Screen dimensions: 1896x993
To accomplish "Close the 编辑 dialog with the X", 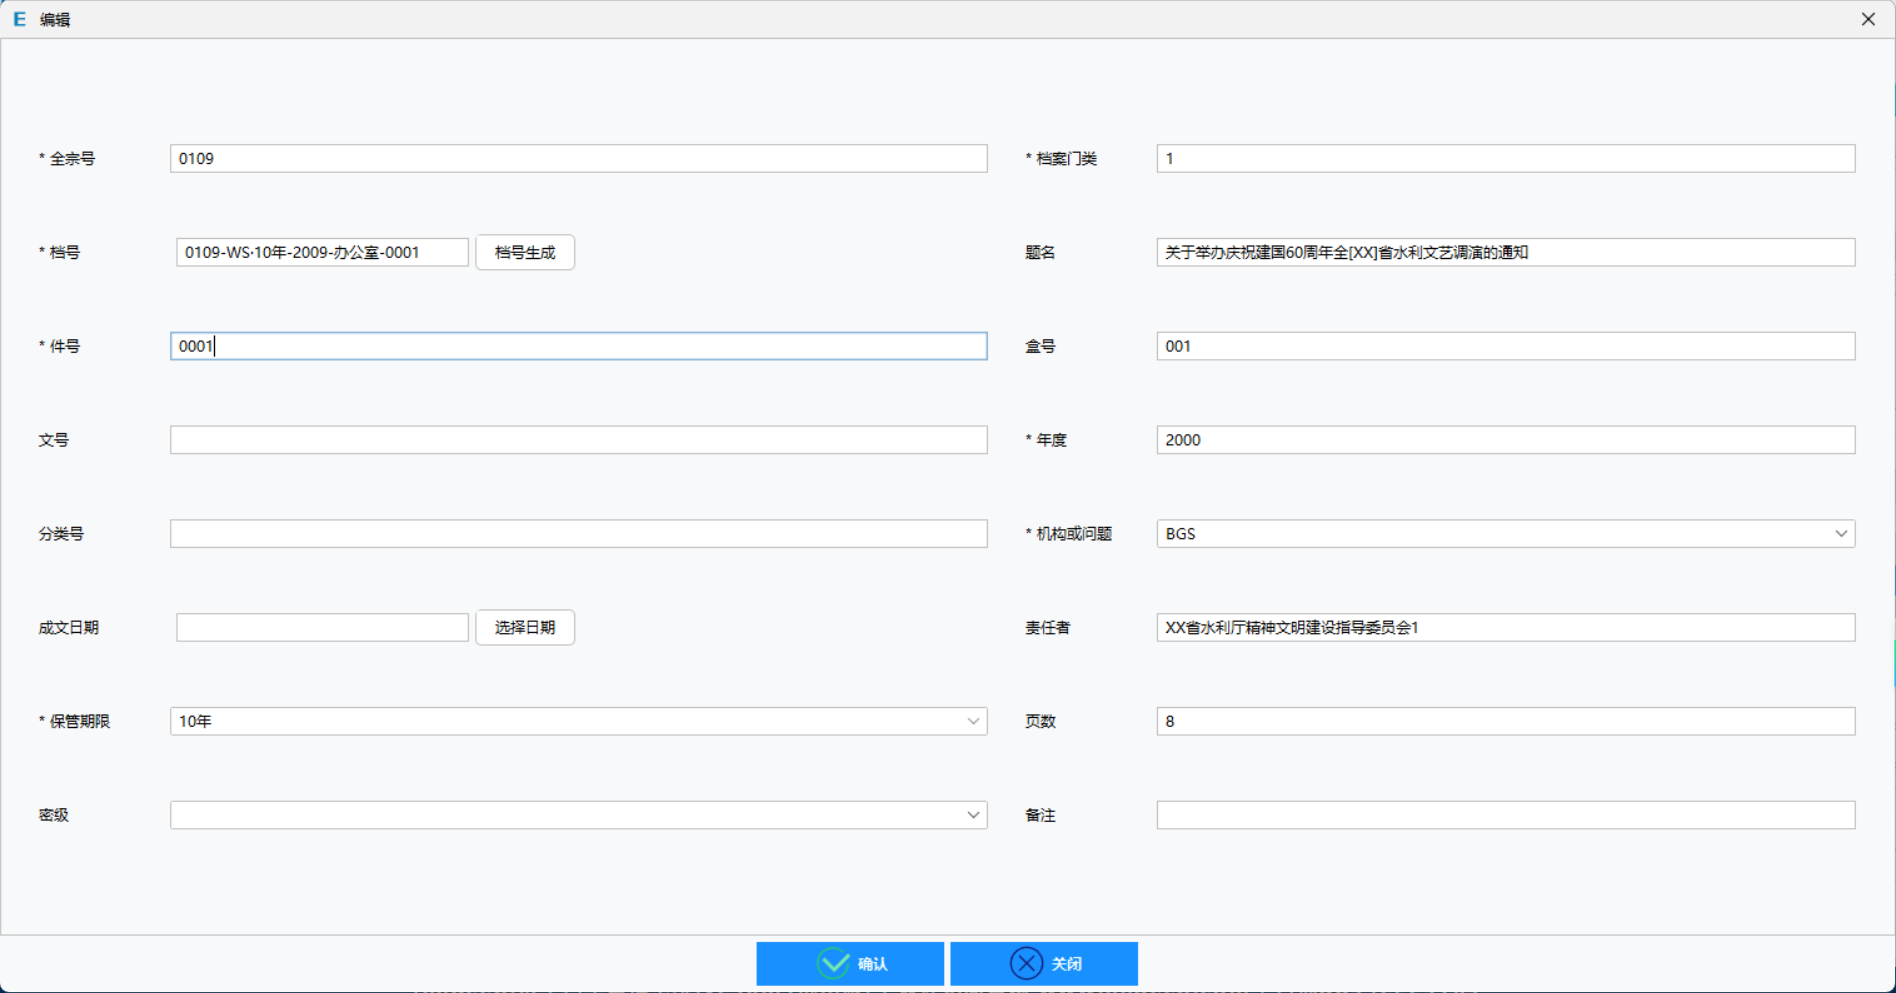I will tap(1868, 18).
